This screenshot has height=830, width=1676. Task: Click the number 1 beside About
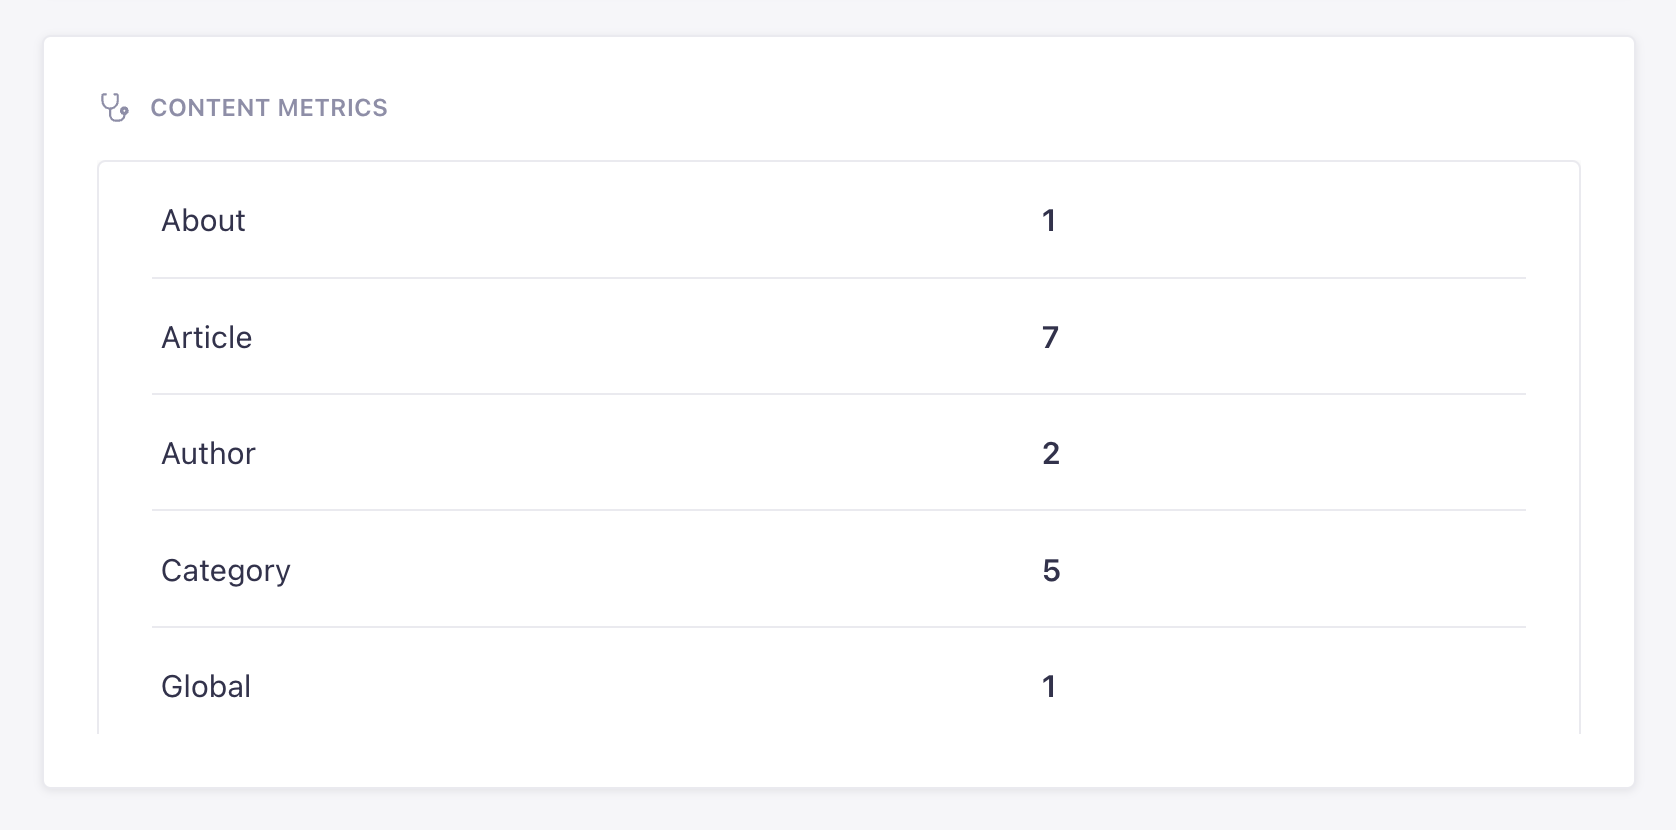point(1049,220)
